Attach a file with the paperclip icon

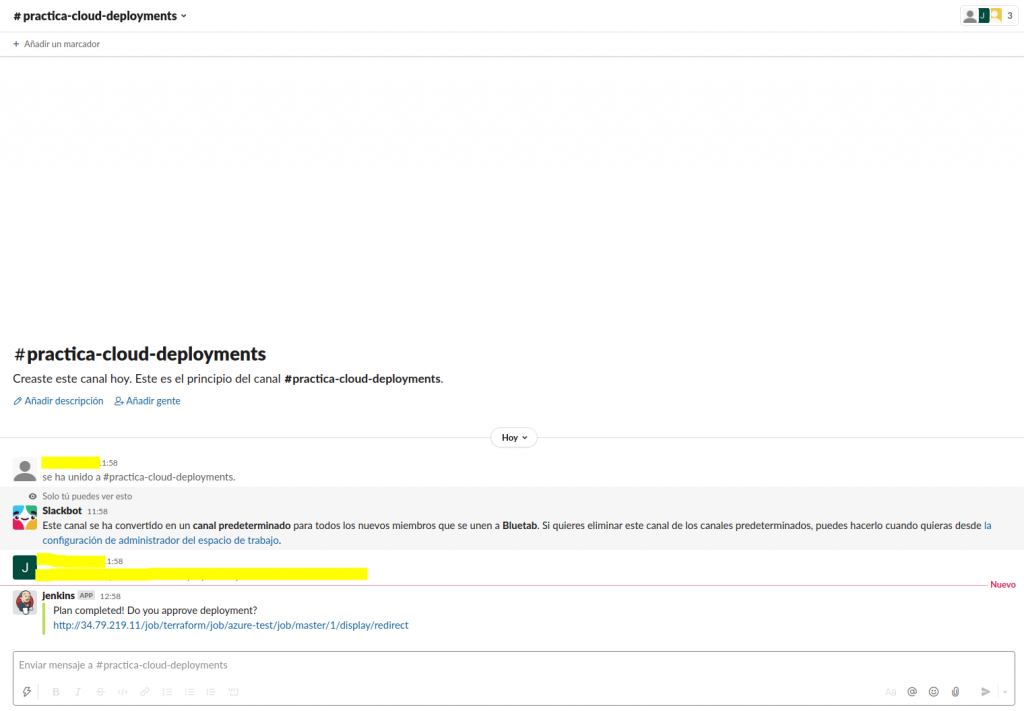[956, 691]
